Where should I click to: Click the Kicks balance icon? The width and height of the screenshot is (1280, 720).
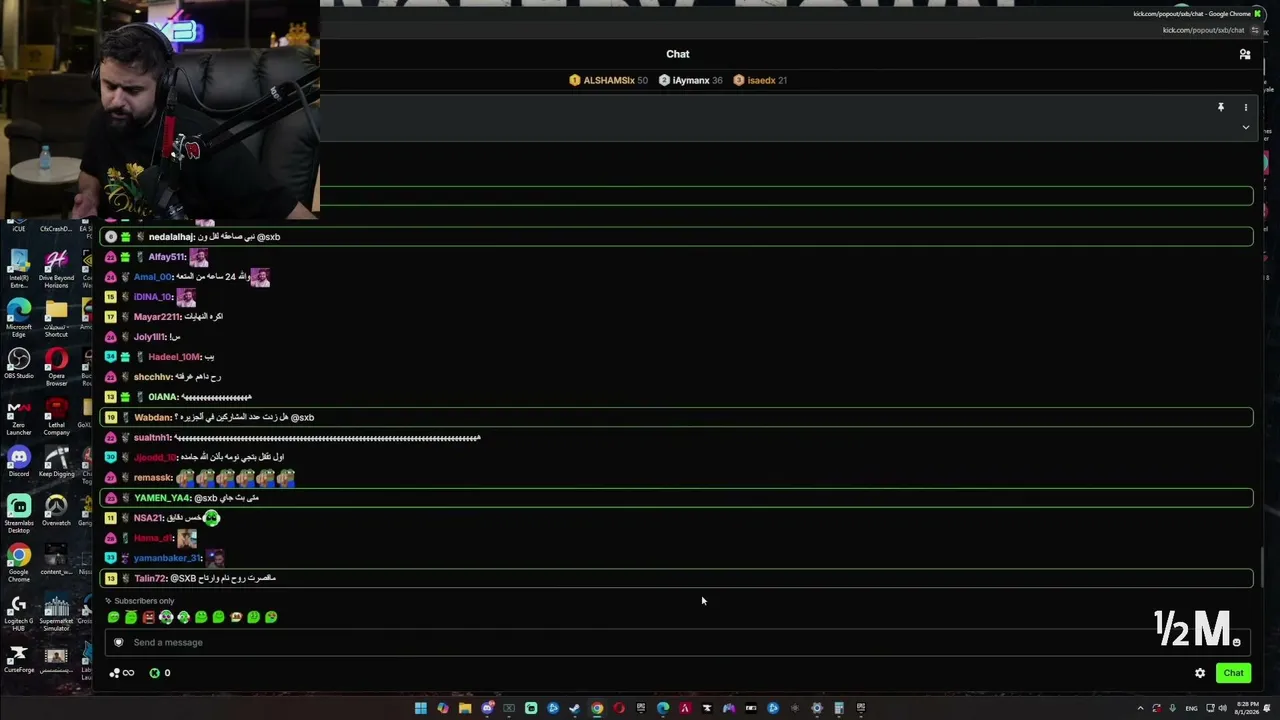tap(154, 673)
